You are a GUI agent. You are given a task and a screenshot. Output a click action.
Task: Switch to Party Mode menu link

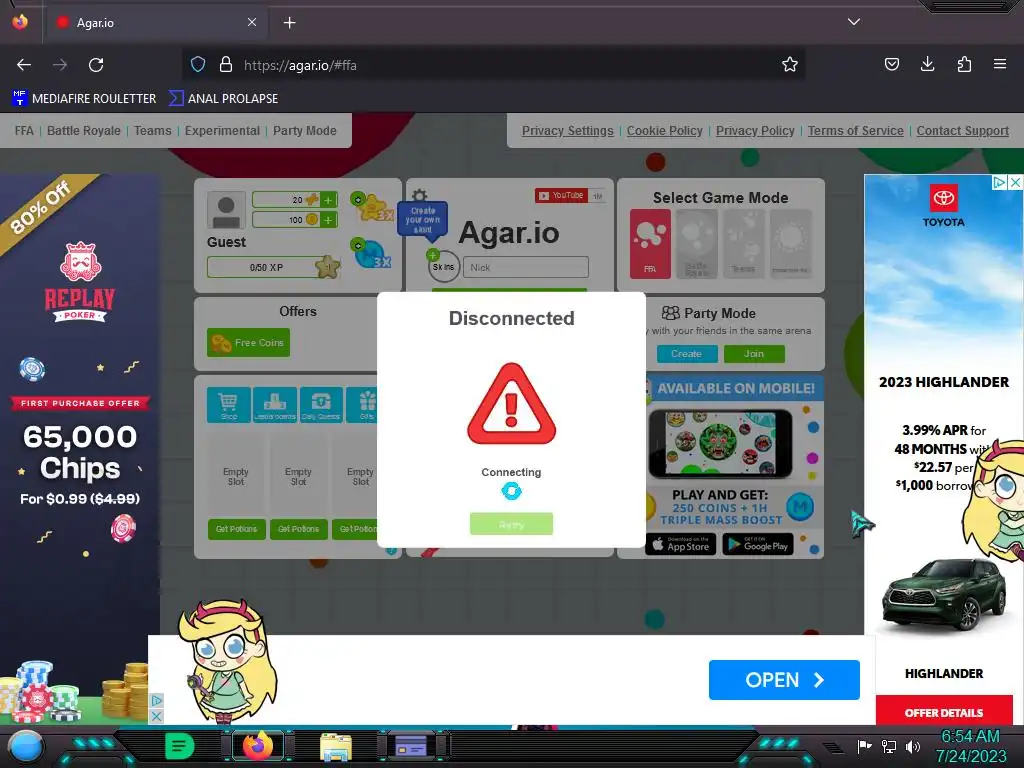pyautogui.click(x=304, y=131)
